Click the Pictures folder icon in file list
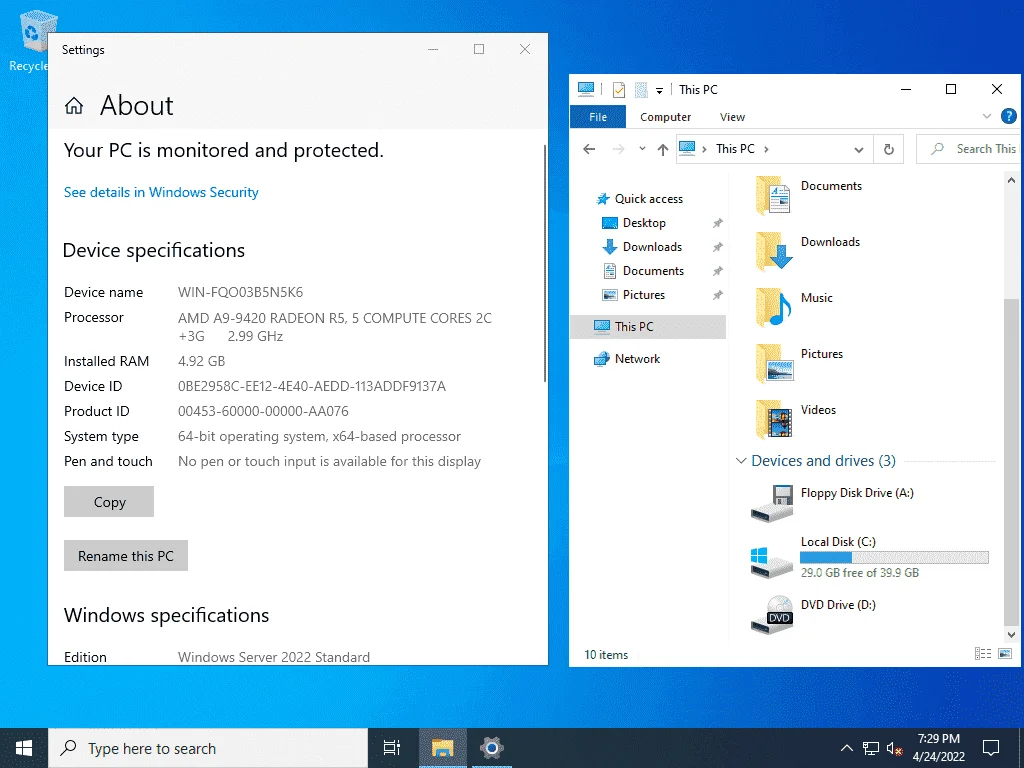The width and height of the screenshot is (1024, 768). point(773,364)
